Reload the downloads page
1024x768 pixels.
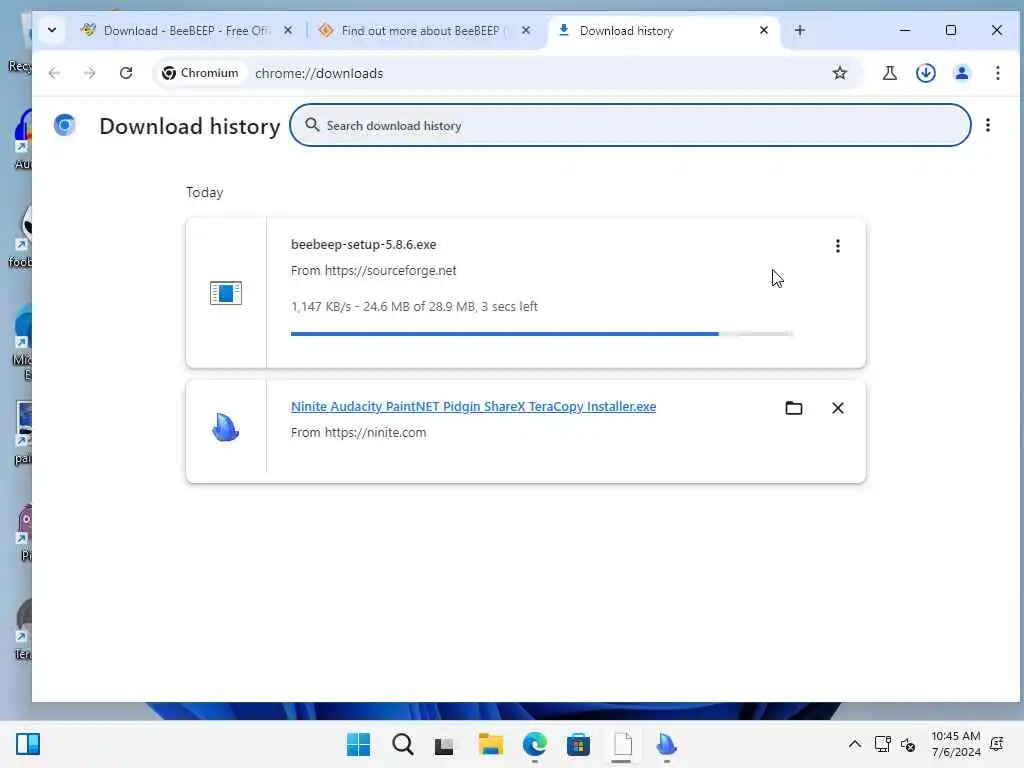click(126, 73)
